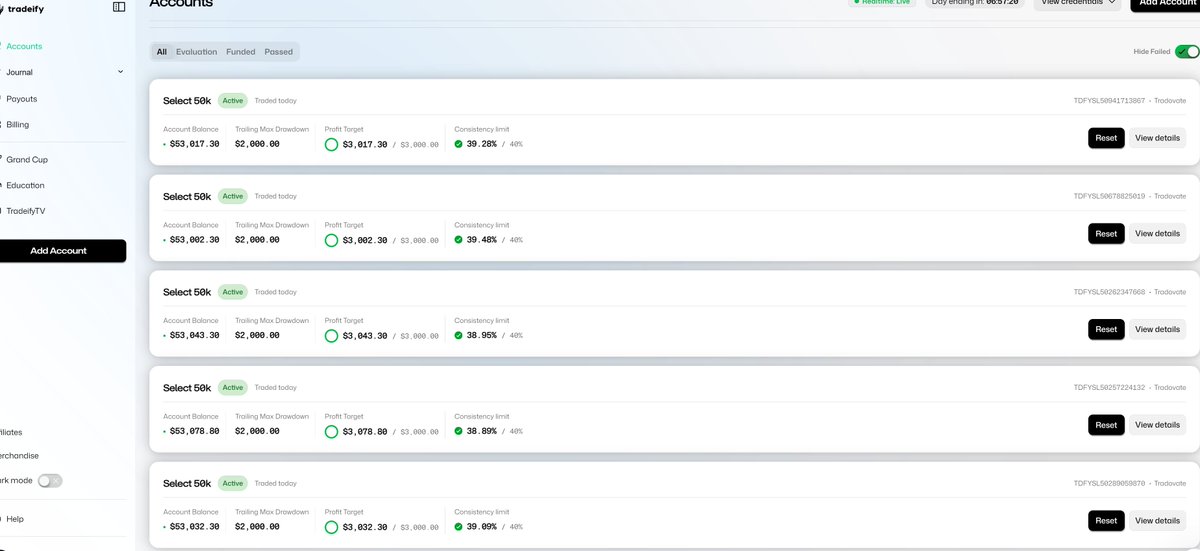Click the green check beside 39.28%
1200x551 pixels.
point(459,144)
